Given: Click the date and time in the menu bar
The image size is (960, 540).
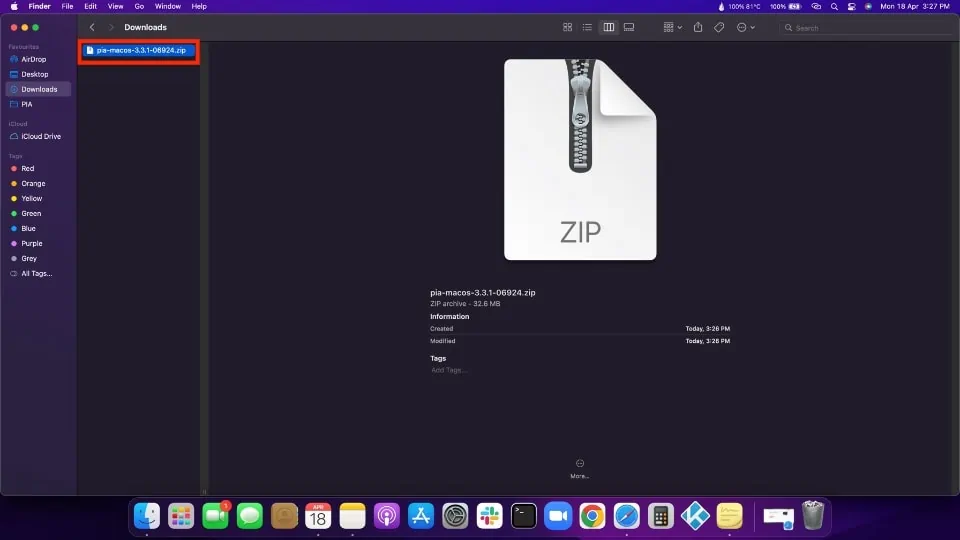Looking at the screenshot, I should click(x=915, y=6).
